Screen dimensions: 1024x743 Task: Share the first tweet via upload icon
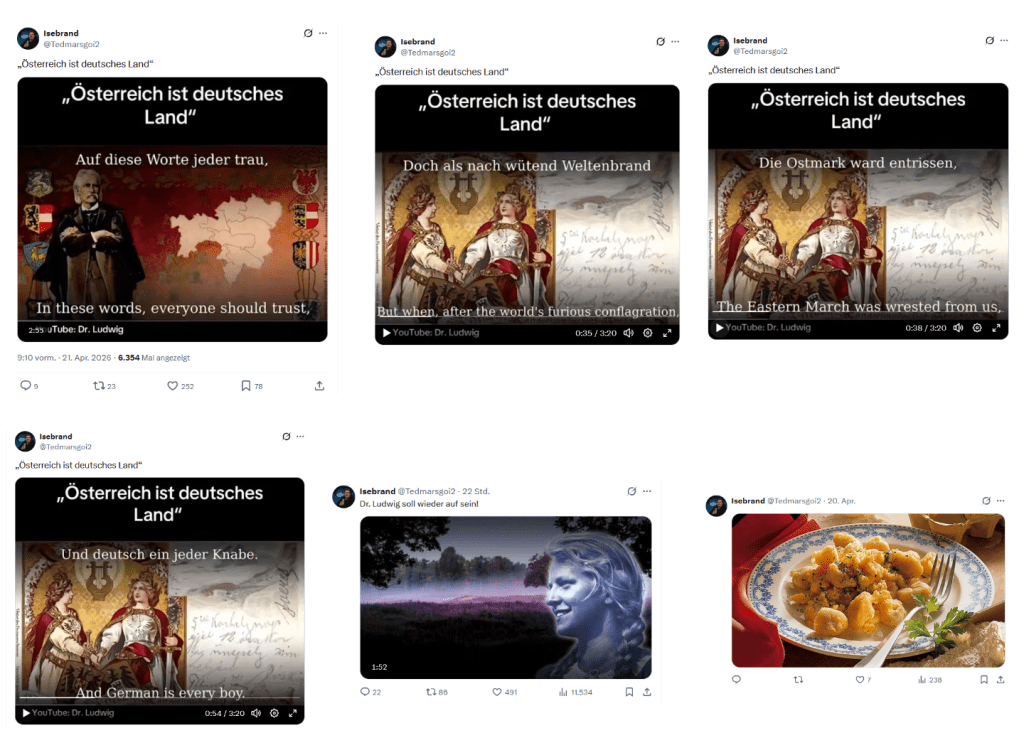point(319,386)
